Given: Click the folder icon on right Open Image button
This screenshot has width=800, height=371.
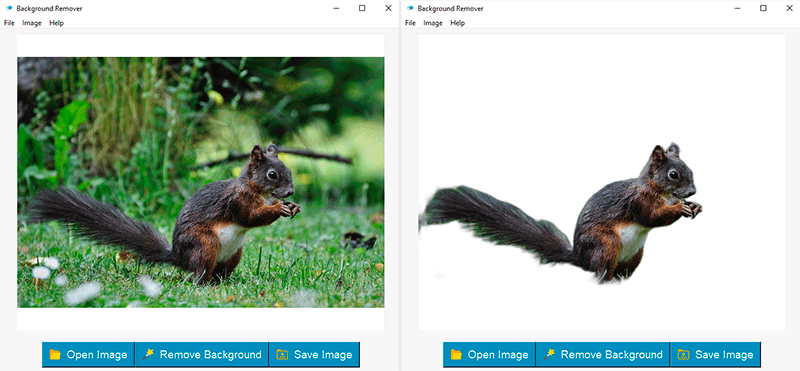Looking at the screenshot, I should pyautogui.click(x=456, y=355).
